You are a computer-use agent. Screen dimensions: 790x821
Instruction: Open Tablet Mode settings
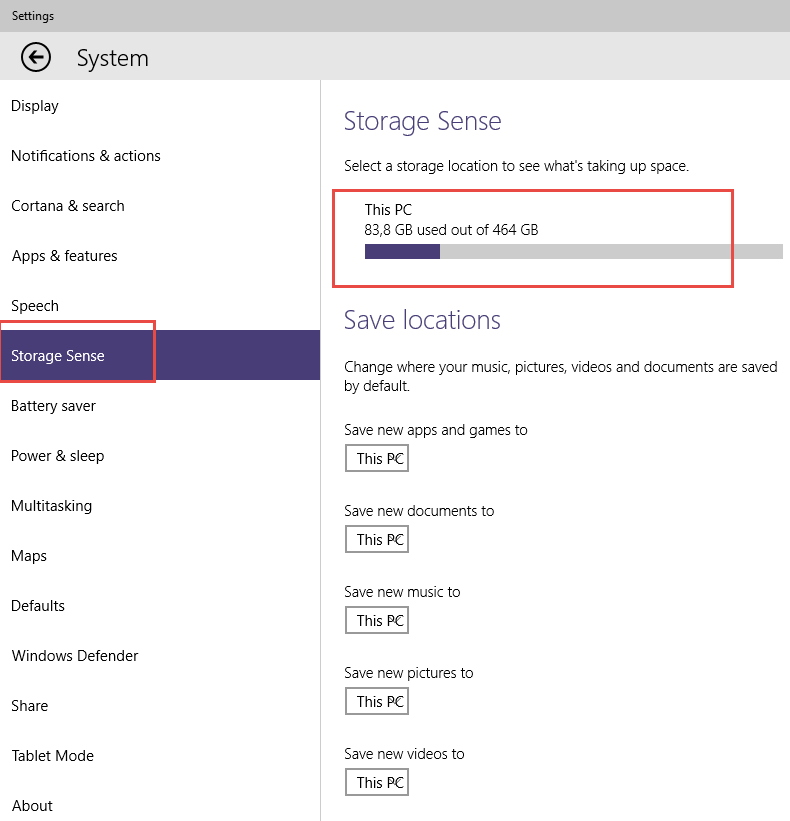tap(53, 756)
